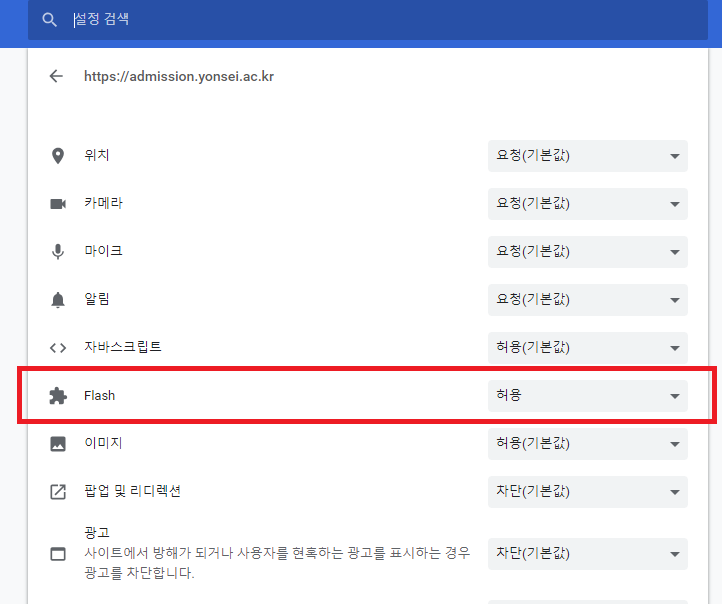Open the 마이크 permission dropdown

point(588,252)
